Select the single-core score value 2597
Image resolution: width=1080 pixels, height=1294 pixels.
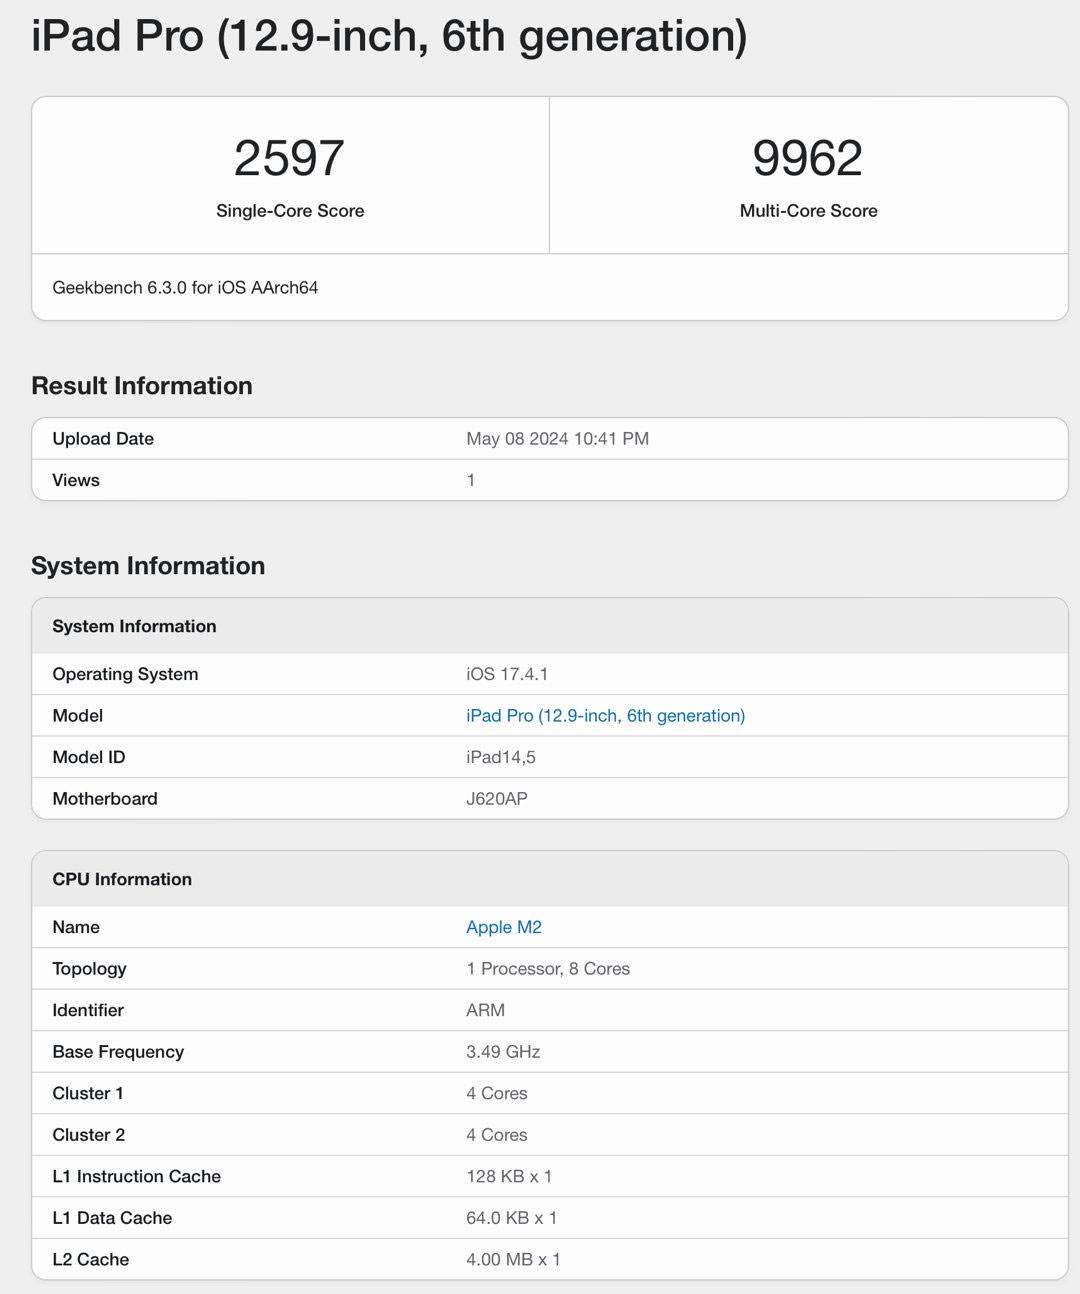pyautogui.click(x=289, y=158)
